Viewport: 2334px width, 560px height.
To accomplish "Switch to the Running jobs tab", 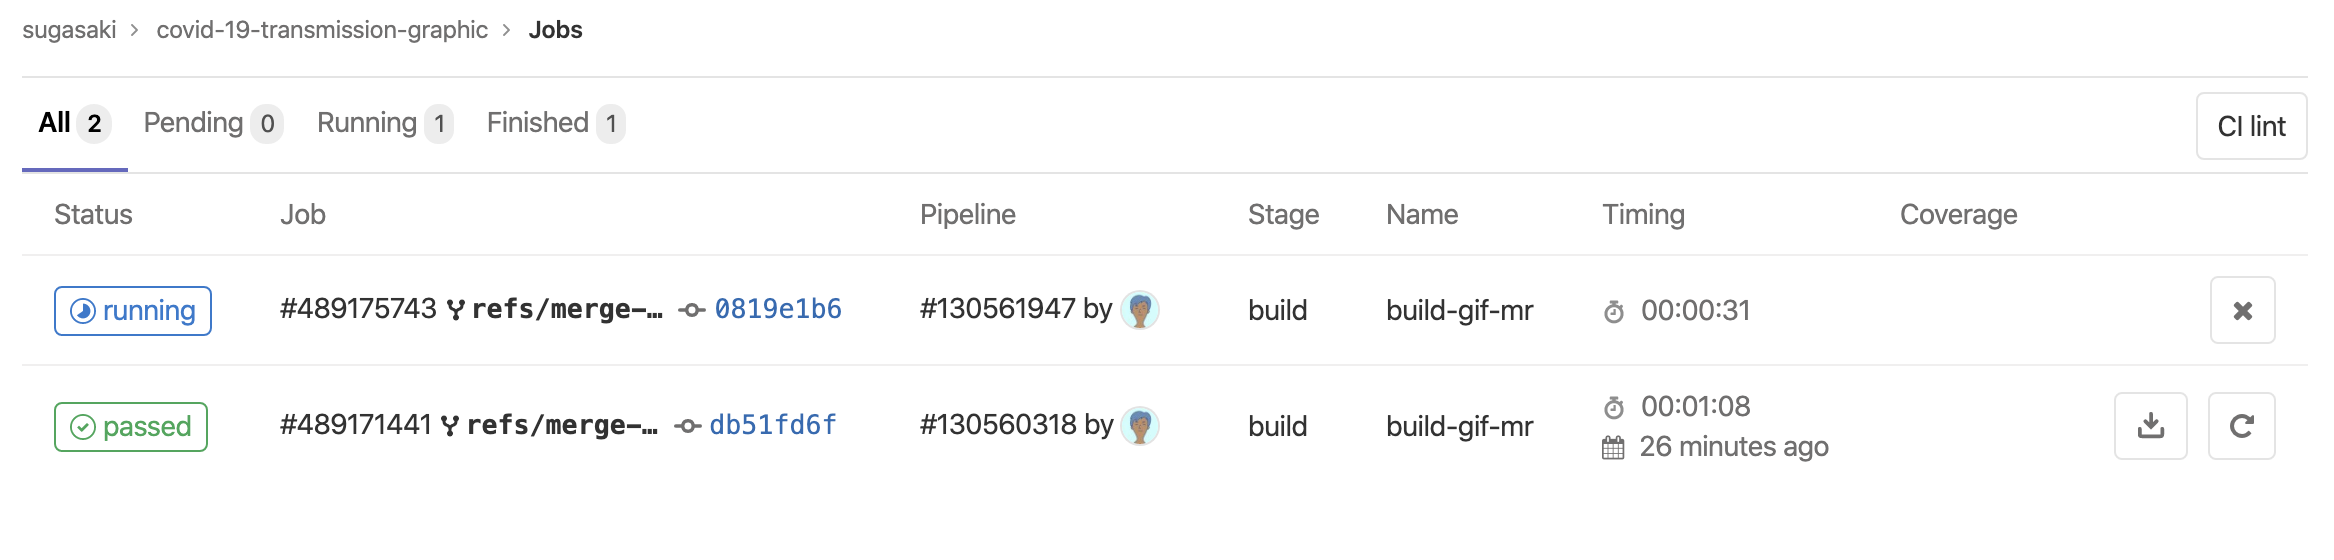I will tap(385, 124).
